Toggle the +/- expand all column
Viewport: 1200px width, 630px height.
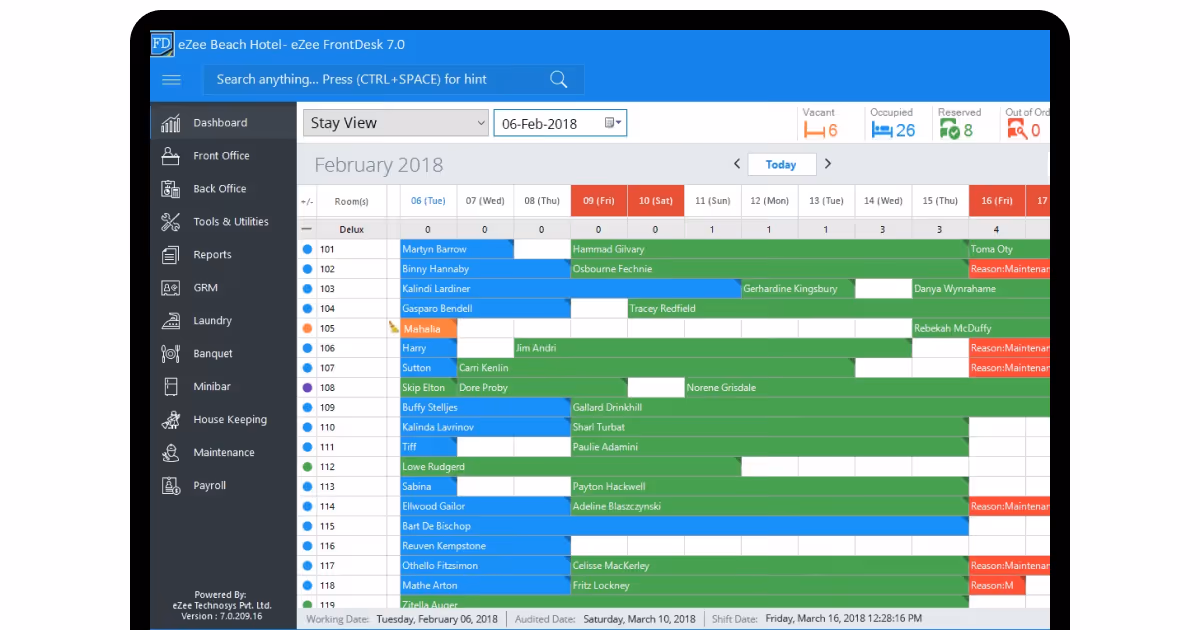point(307,201)
